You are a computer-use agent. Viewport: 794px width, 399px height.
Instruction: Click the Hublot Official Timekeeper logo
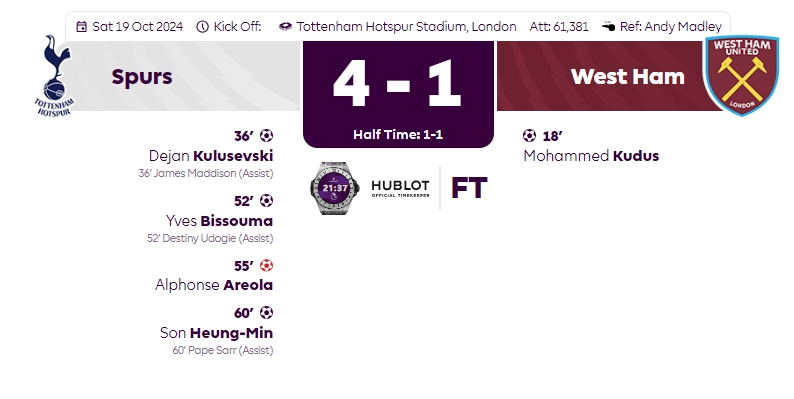[400, 188]
